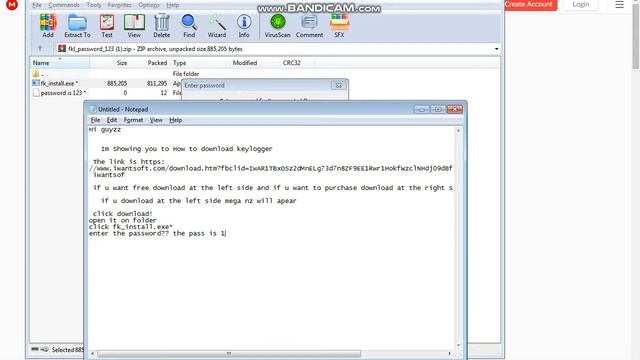
Task: Click the 'open it on folder' line
Action: point(122,220)
